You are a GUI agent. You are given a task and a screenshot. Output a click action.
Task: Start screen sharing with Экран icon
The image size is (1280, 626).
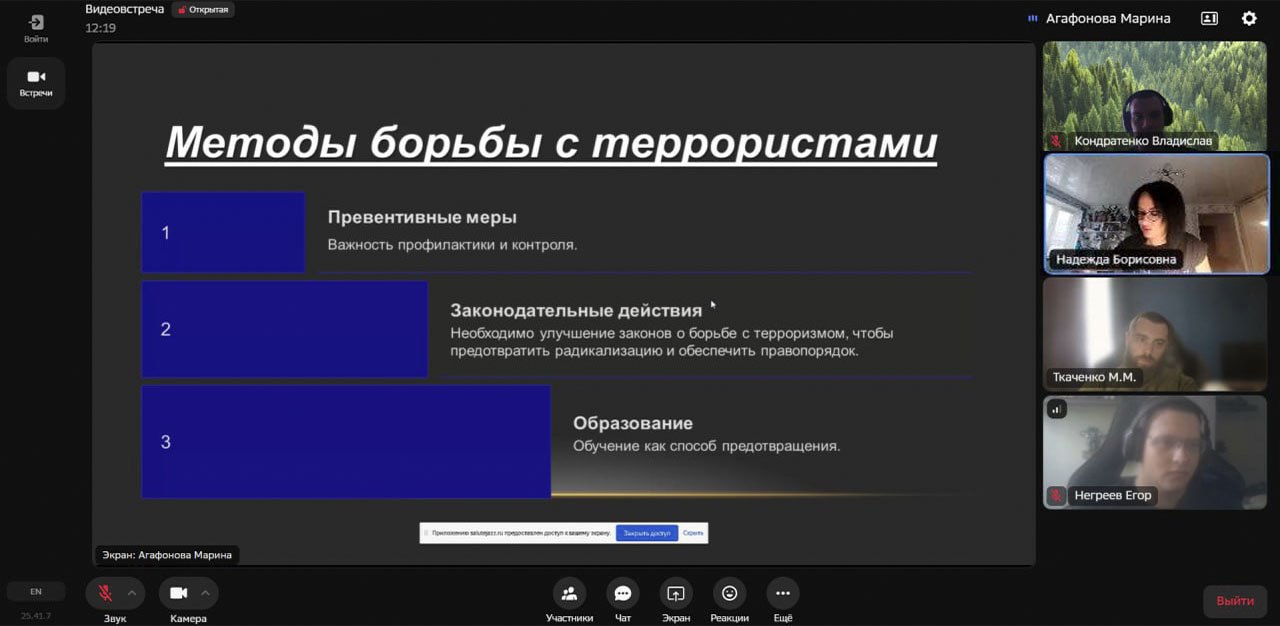click(x=676, y=594)
